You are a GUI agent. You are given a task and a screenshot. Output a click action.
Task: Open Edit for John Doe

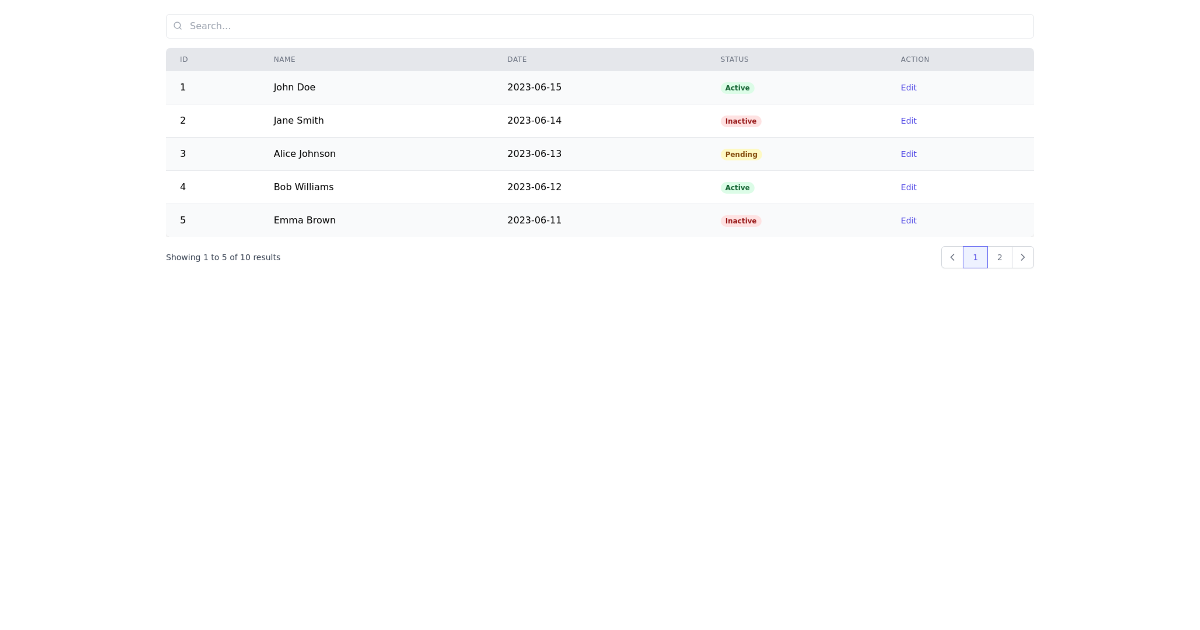click(908, 87)
